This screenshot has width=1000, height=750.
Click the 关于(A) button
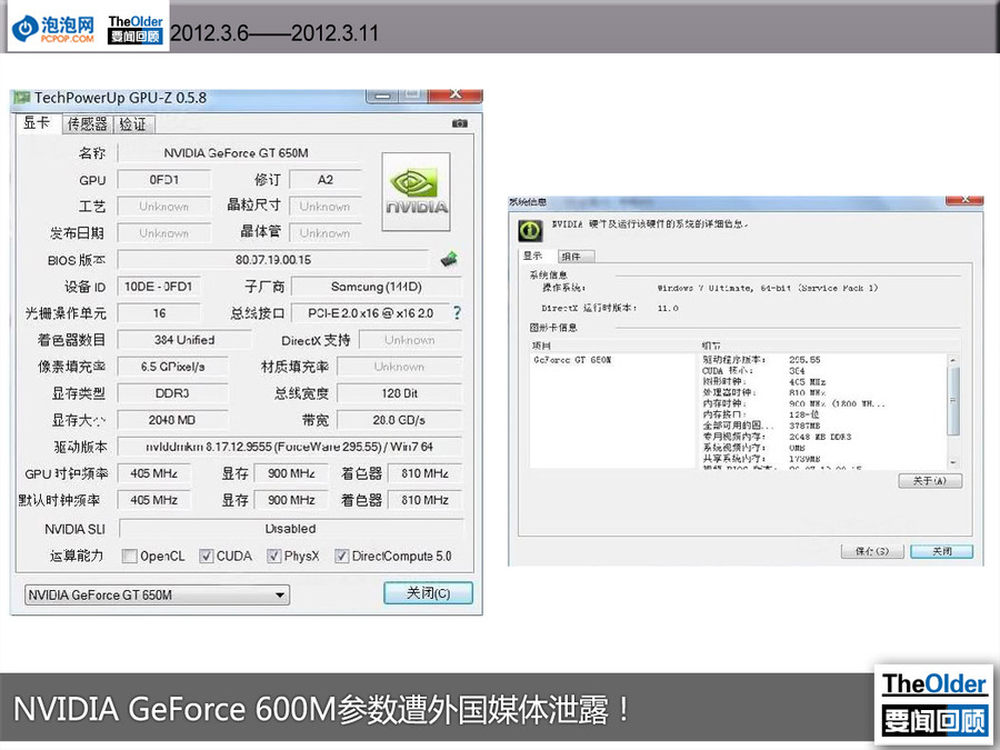point(930,481)
